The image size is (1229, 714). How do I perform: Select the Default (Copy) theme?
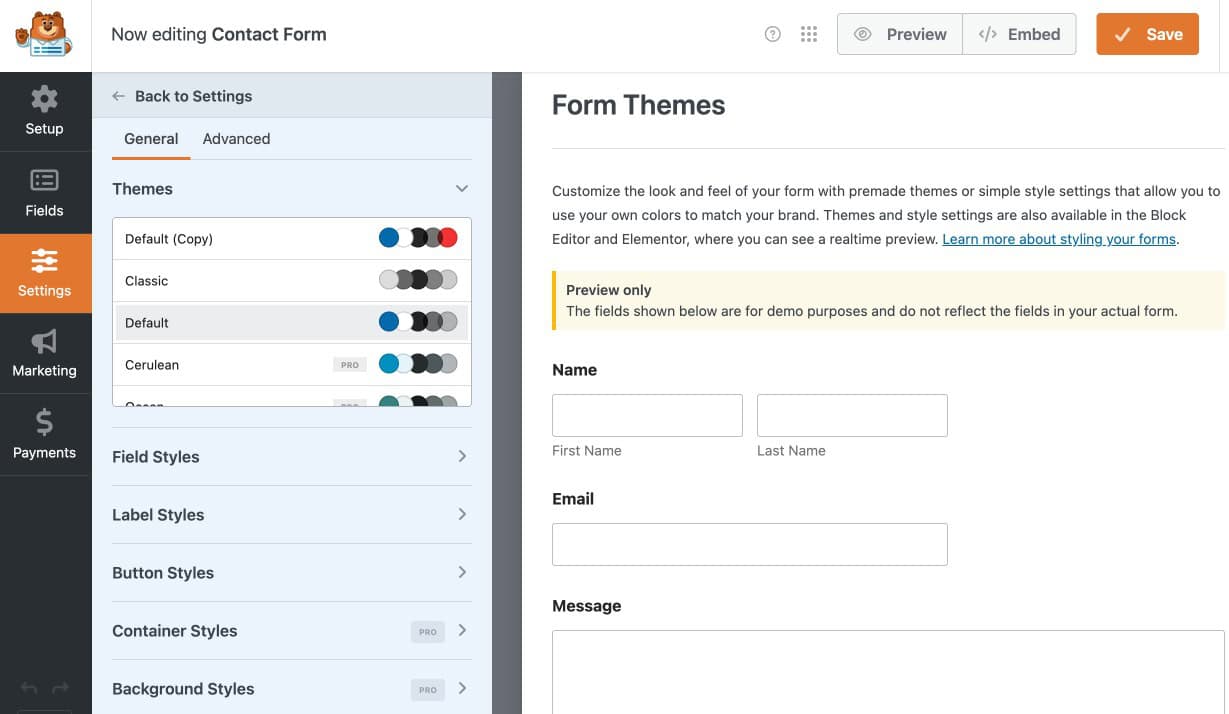tap(292, 239)
